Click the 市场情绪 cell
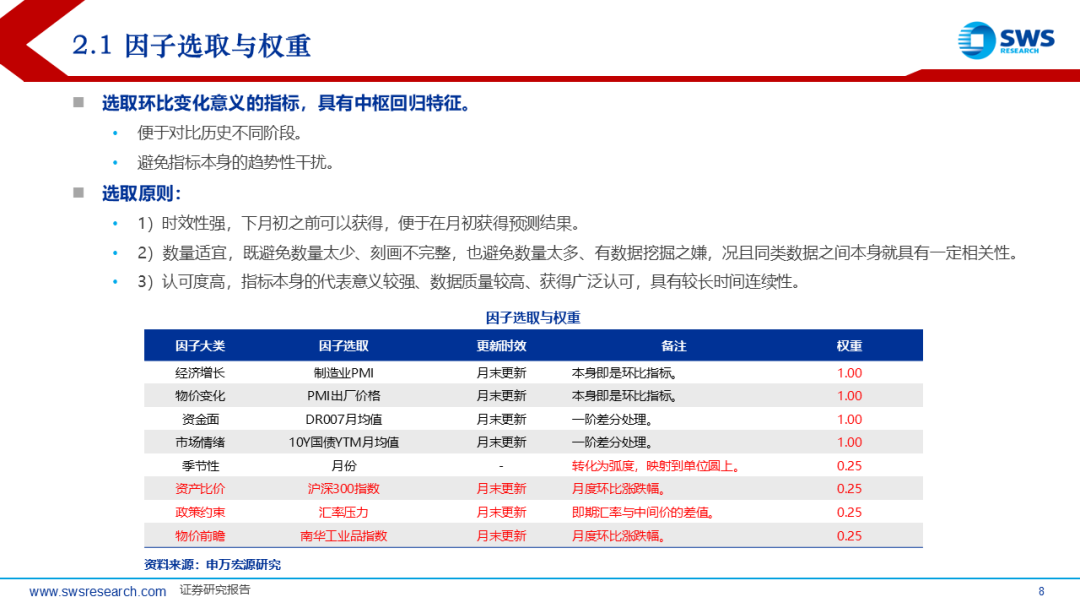This screenshot has width=1080, height=608. pyautogui.click(x=200, y=442)
